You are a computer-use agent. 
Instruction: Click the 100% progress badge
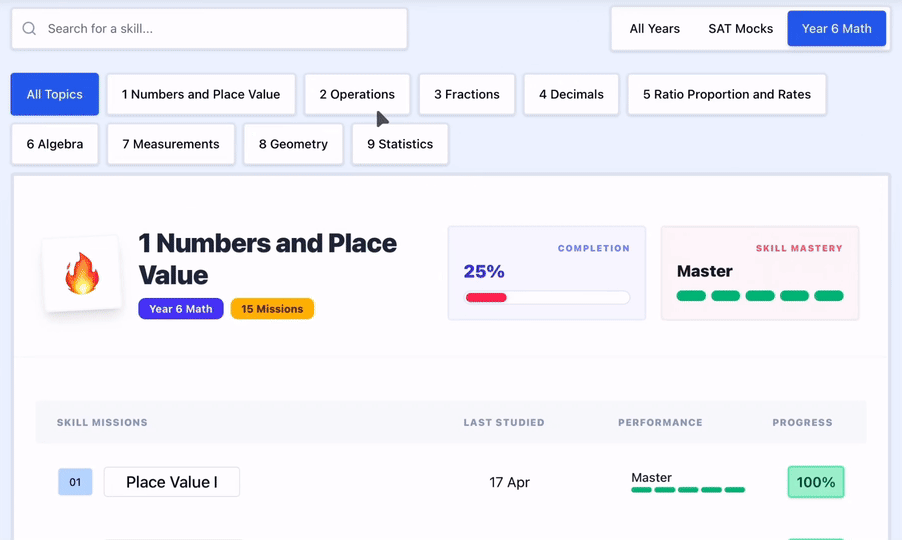click(816, 482)
